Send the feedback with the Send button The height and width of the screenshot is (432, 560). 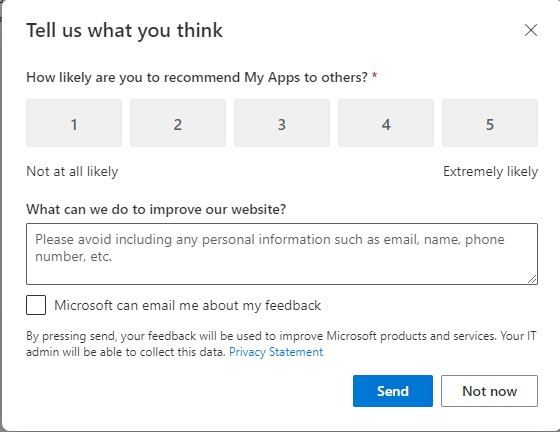393,391
